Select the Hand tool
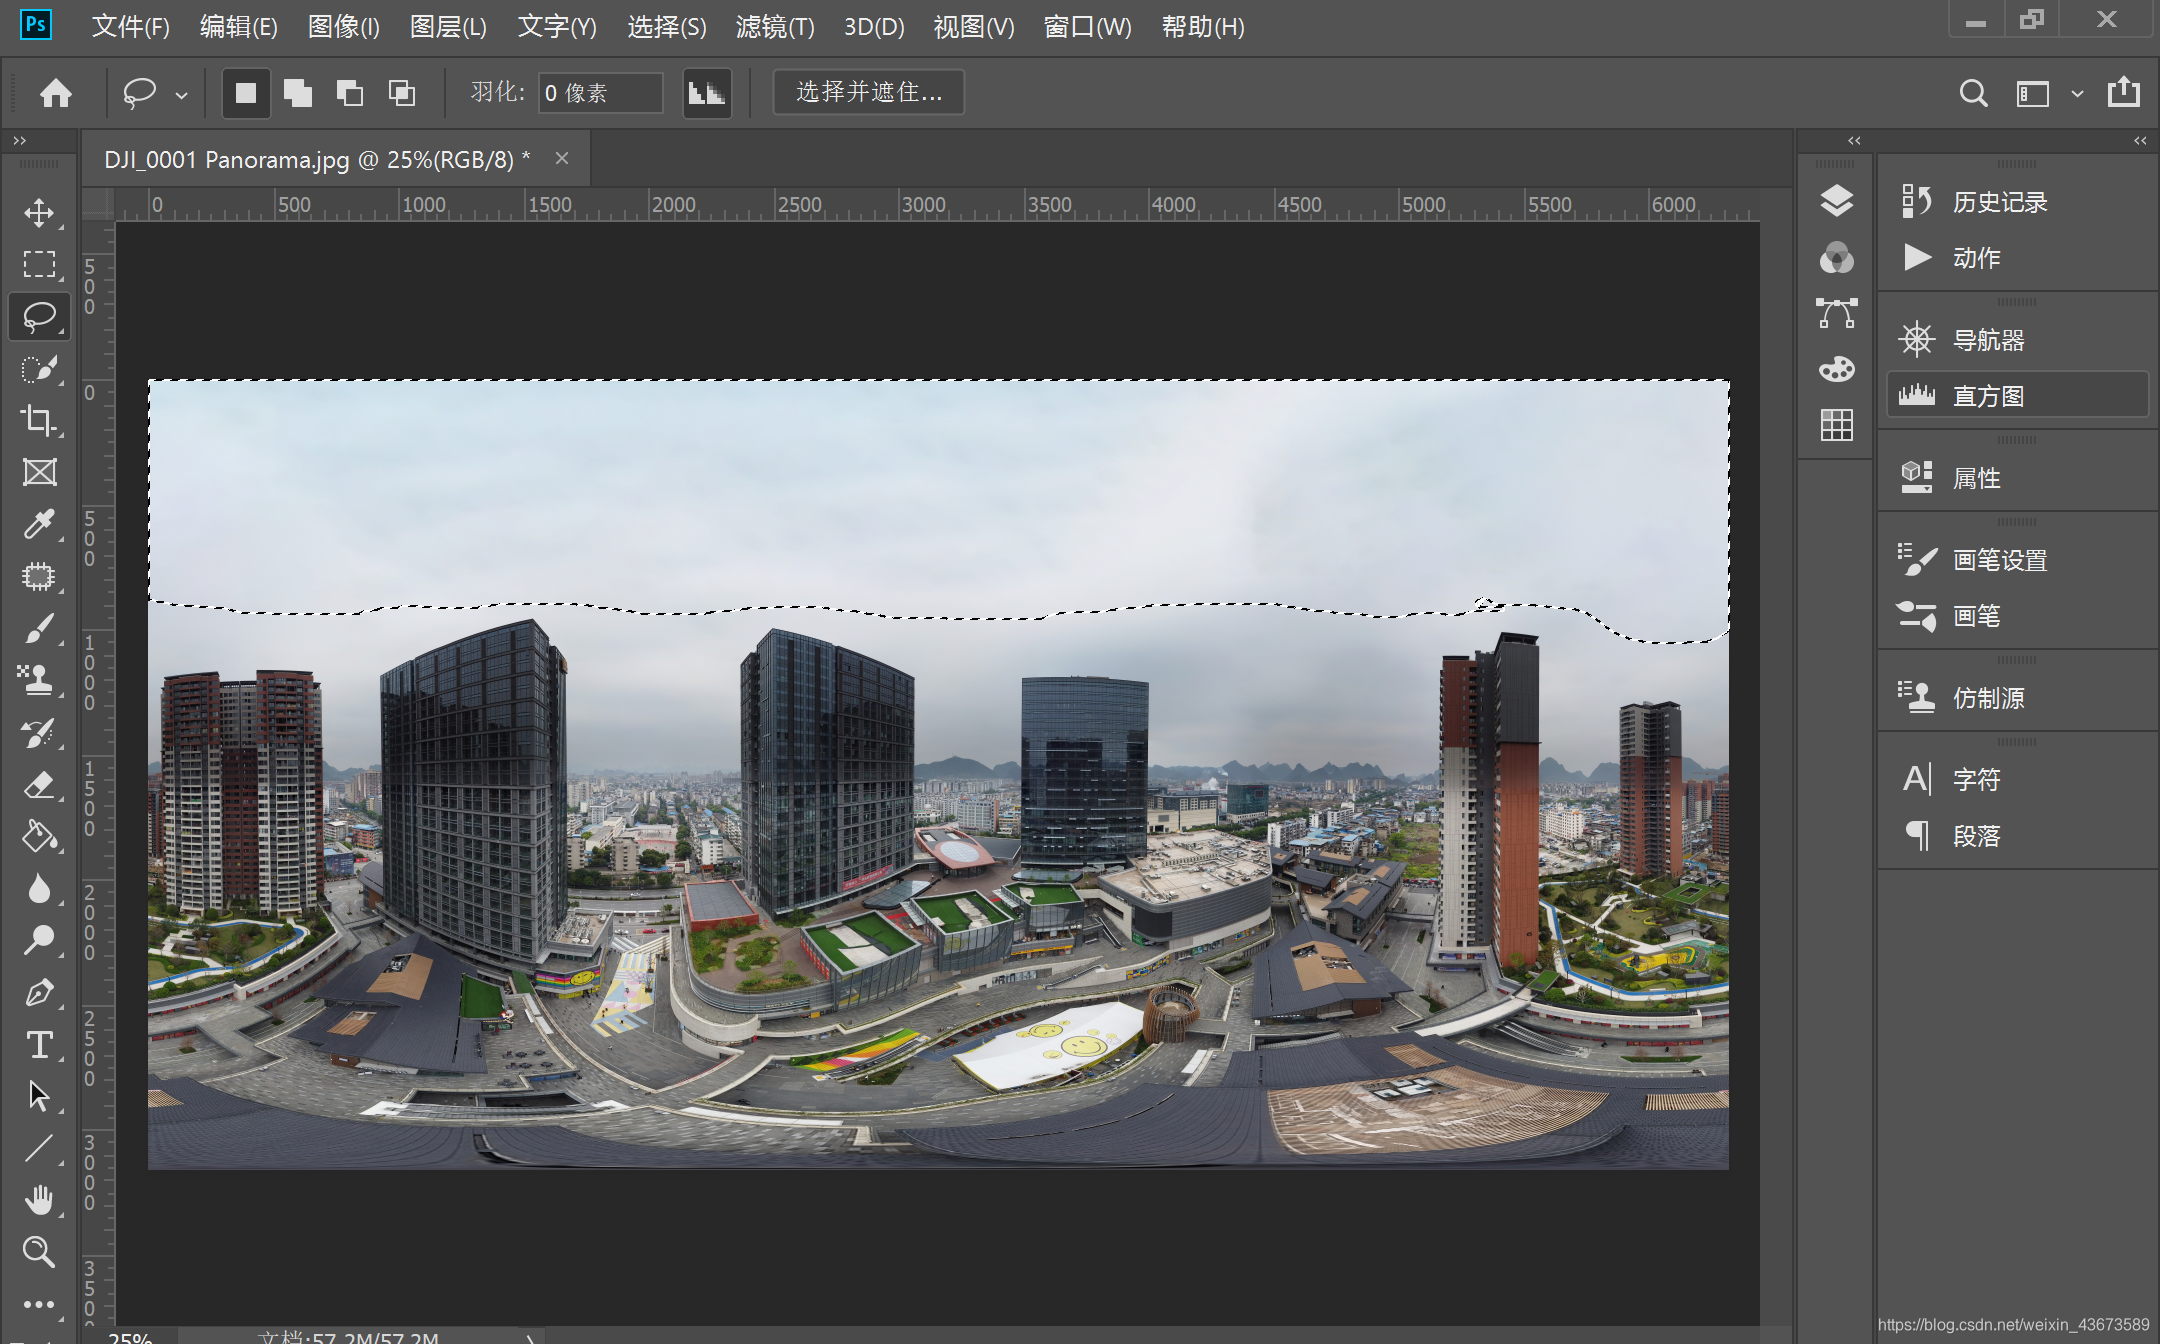The height and width of the screenshot is (1344, 2160). pyautogui.click(x=39, y=1200)
